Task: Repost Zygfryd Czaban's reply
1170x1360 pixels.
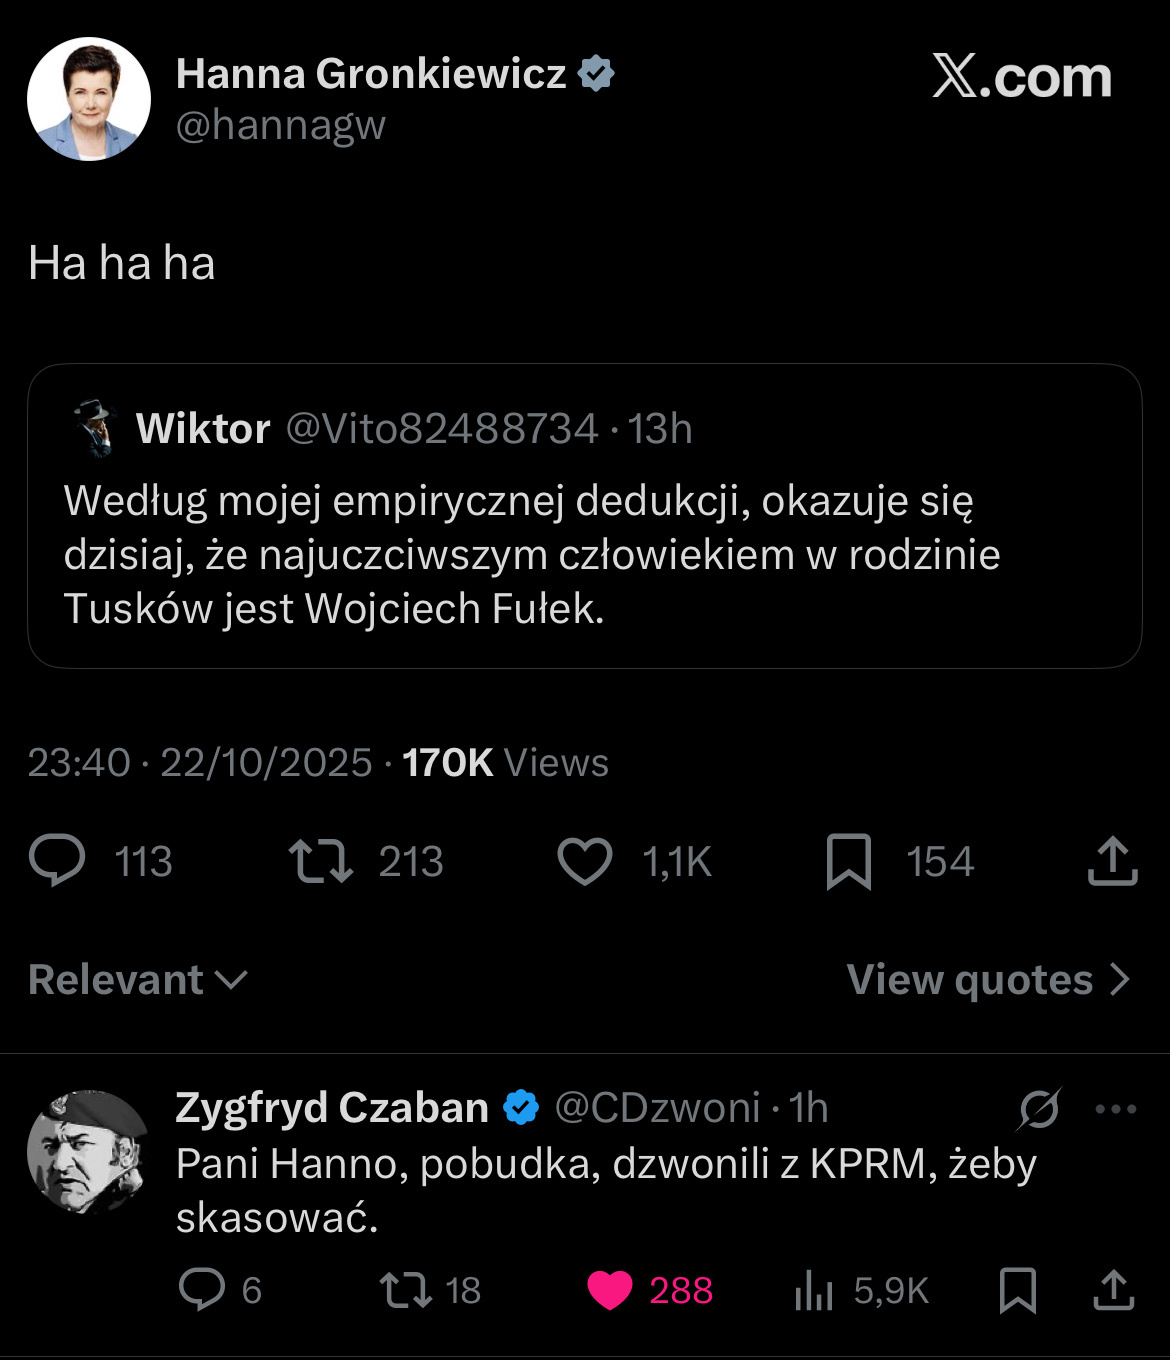Action: click(x=406, y=1290)
